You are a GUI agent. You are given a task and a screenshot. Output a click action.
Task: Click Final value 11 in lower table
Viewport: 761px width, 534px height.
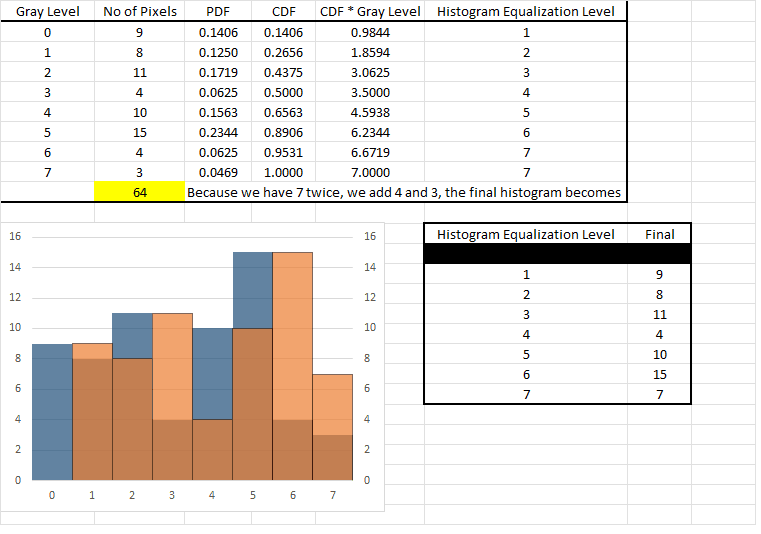point(660,315)
